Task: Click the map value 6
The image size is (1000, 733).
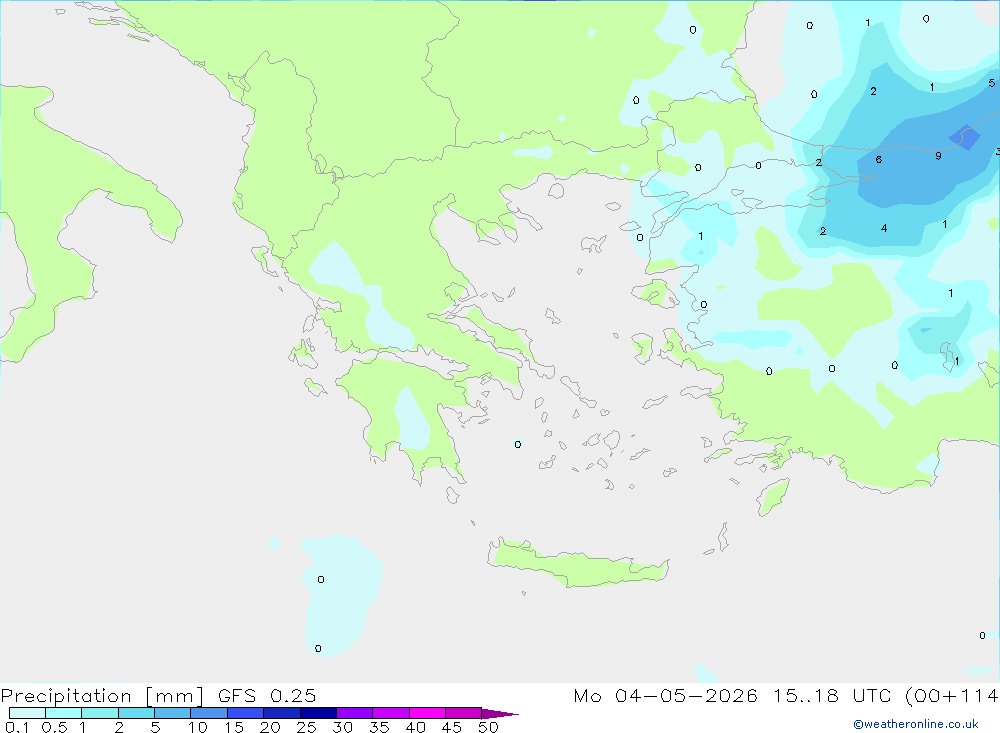Action: [x=879, y=159]
